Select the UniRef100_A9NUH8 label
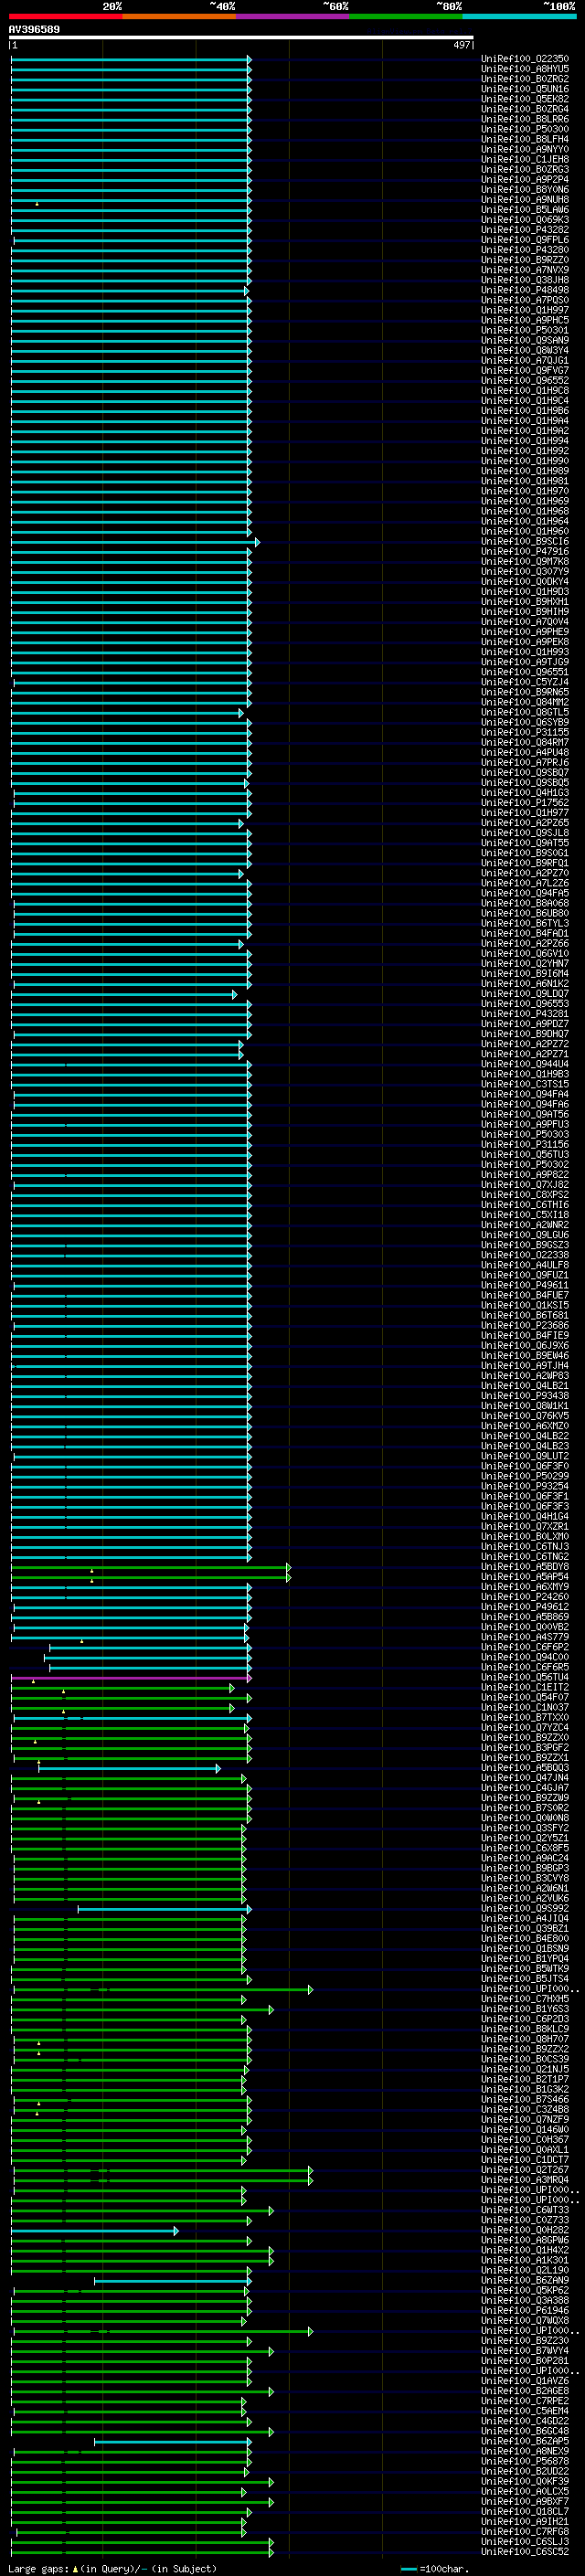 (x=525, y=200)
